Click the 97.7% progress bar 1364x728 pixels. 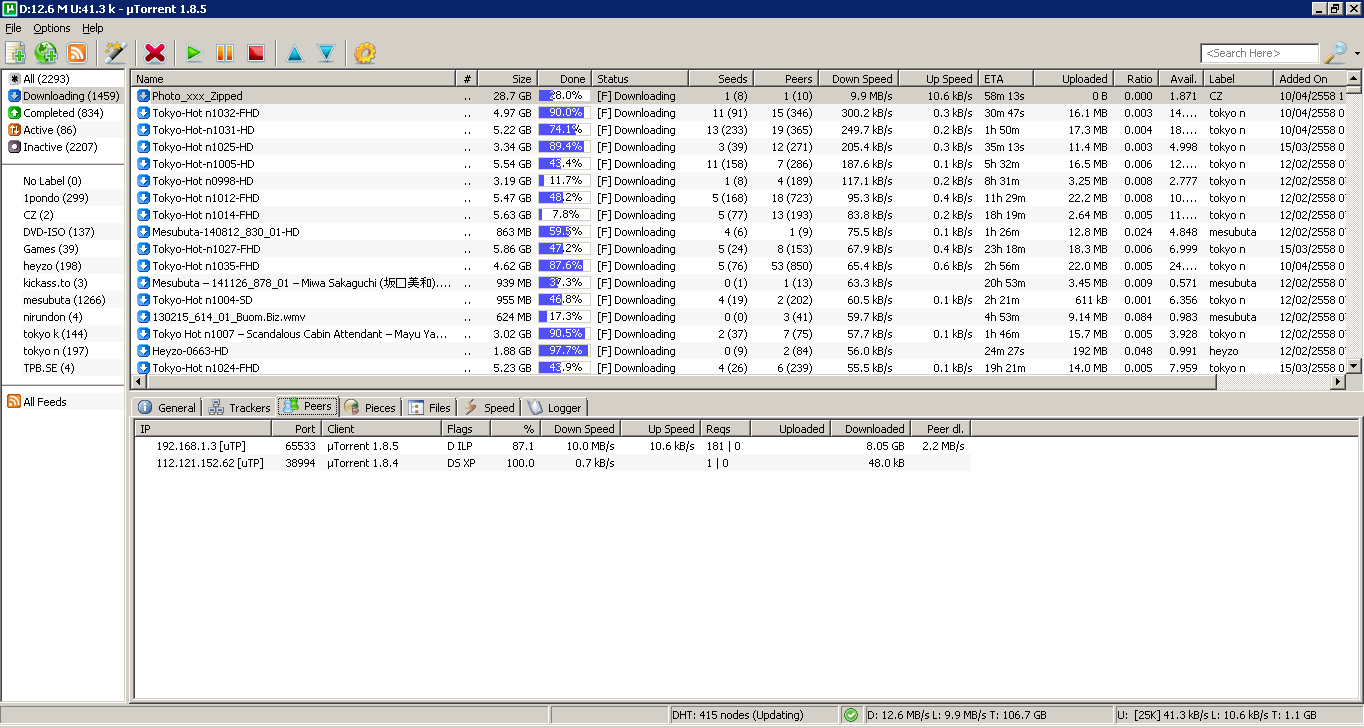[564, 351]
